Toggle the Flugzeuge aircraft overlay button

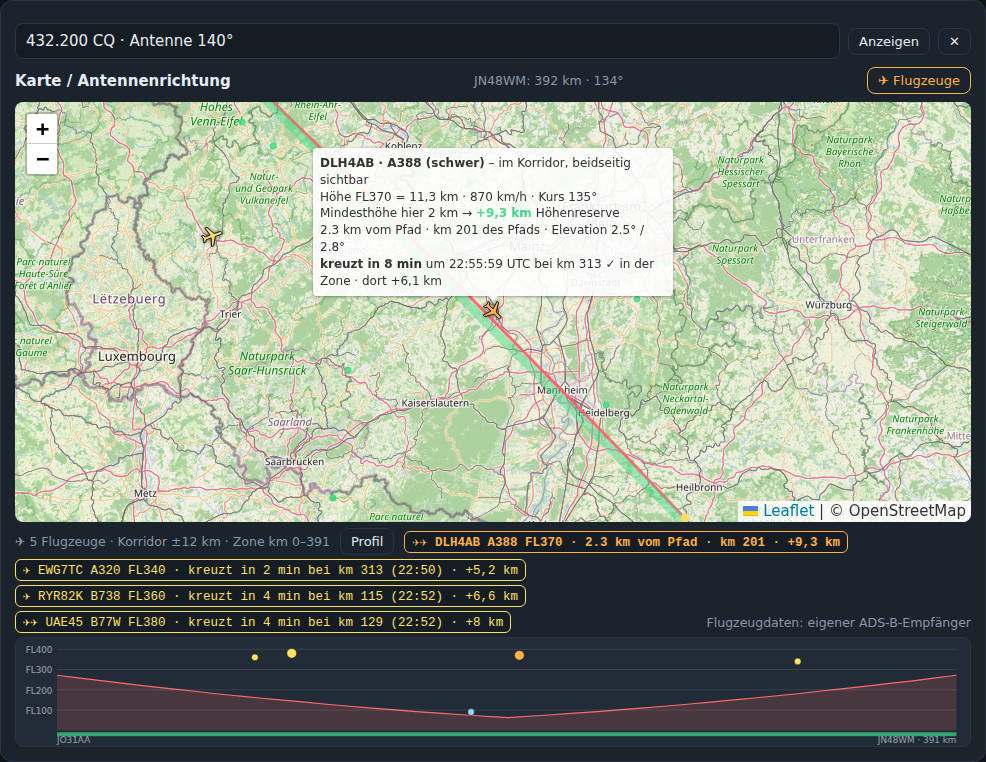coord(919,80)
